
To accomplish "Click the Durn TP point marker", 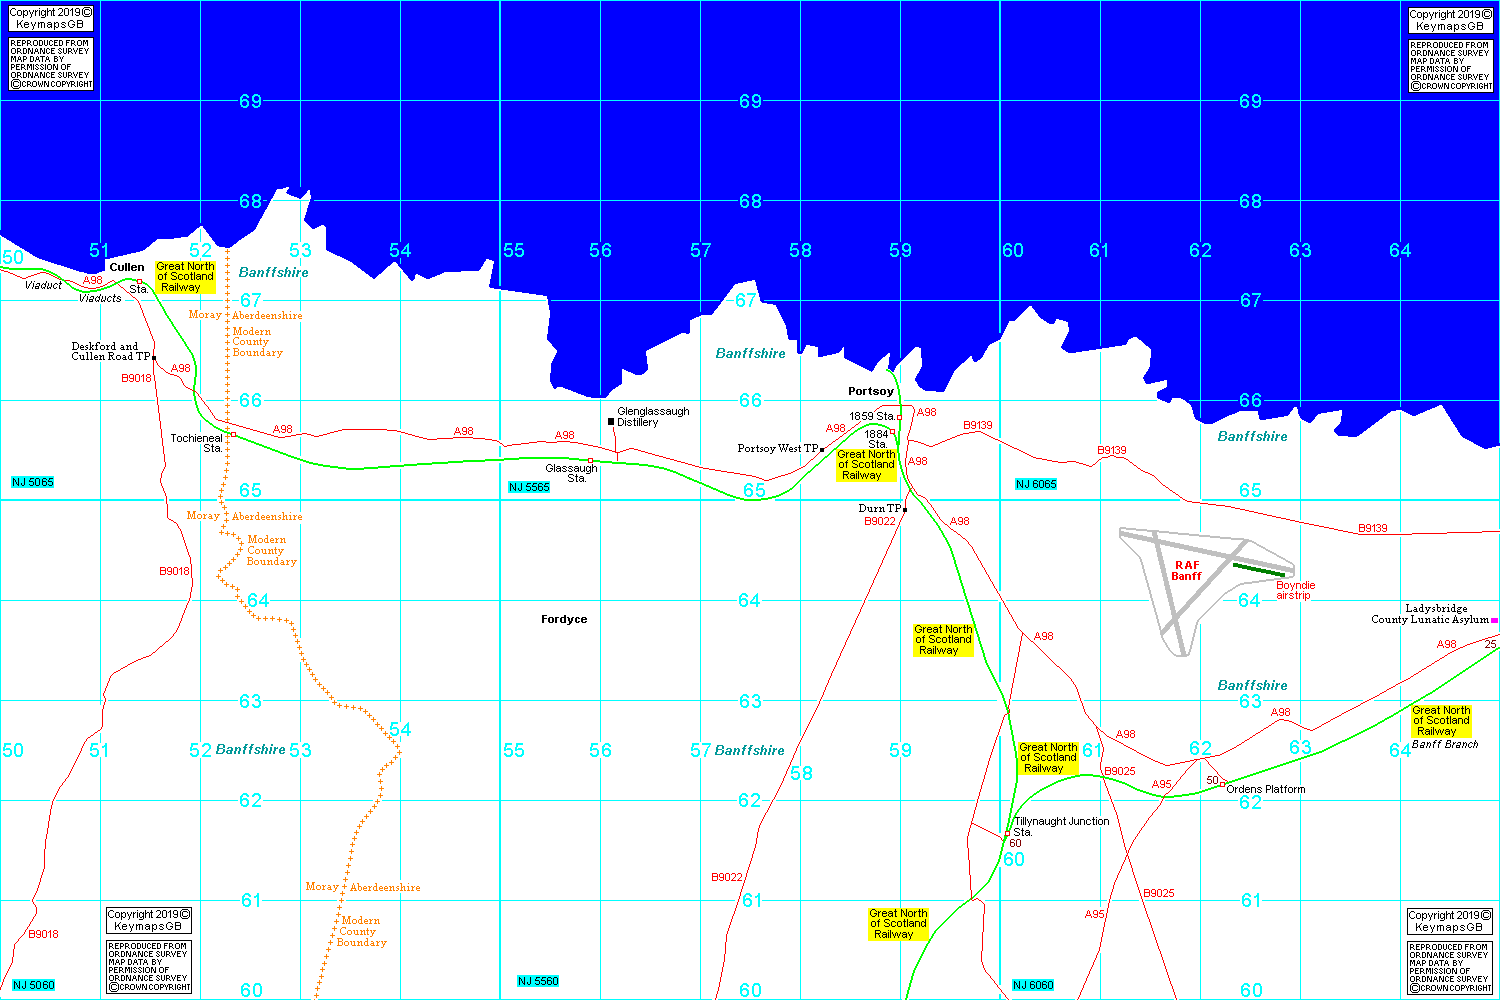I will pyautogui.click(x=905, y=510).
